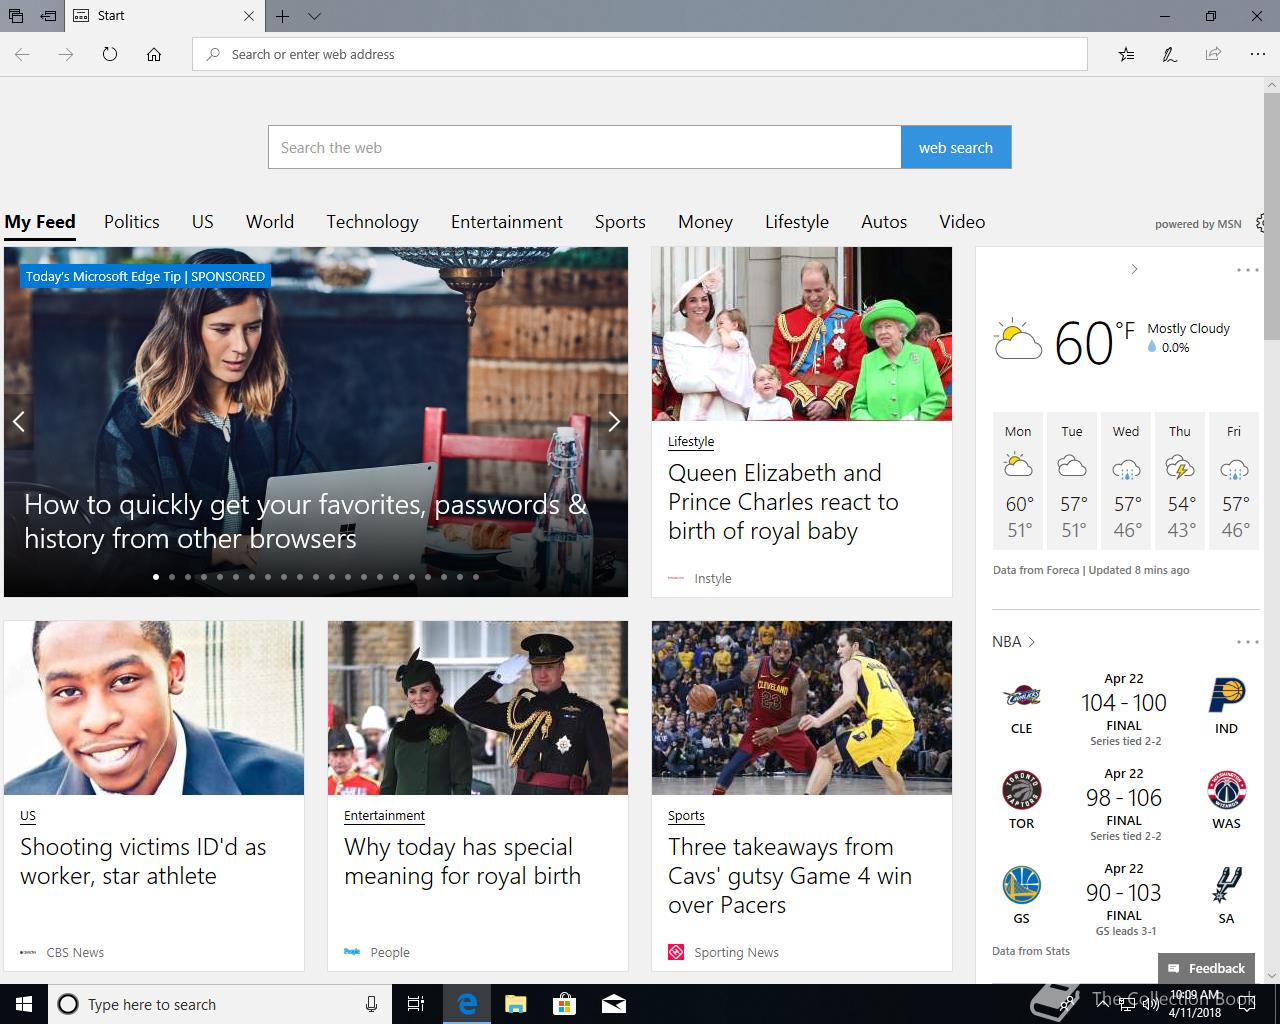Open File Explorer from taskbar
This screenshot has width=1280, height=1024.
click(516, 1004)
